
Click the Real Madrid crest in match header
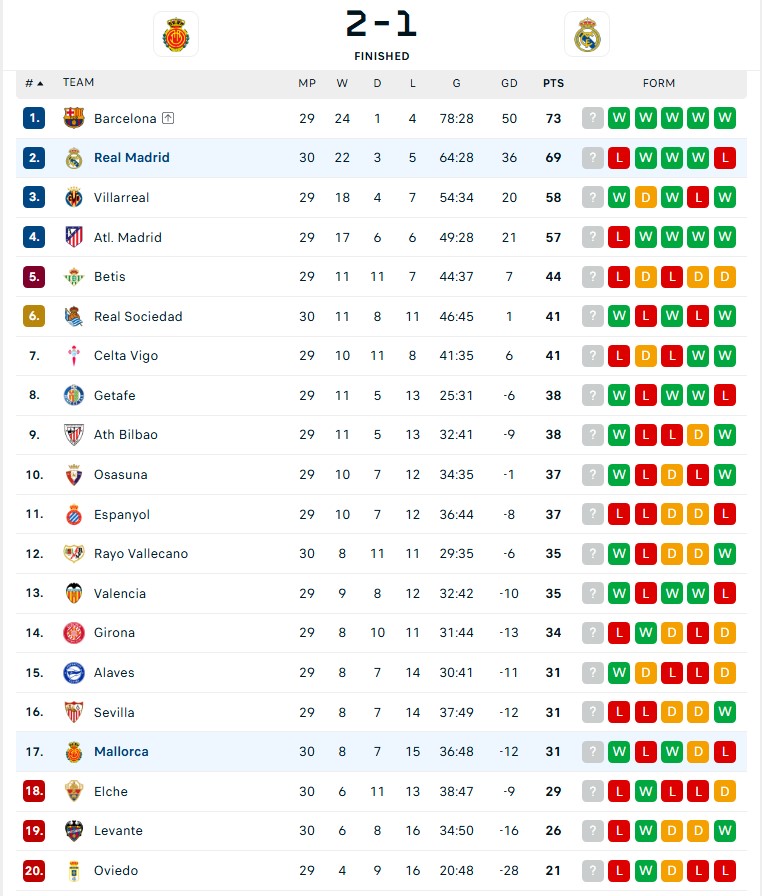pos(586,34)
